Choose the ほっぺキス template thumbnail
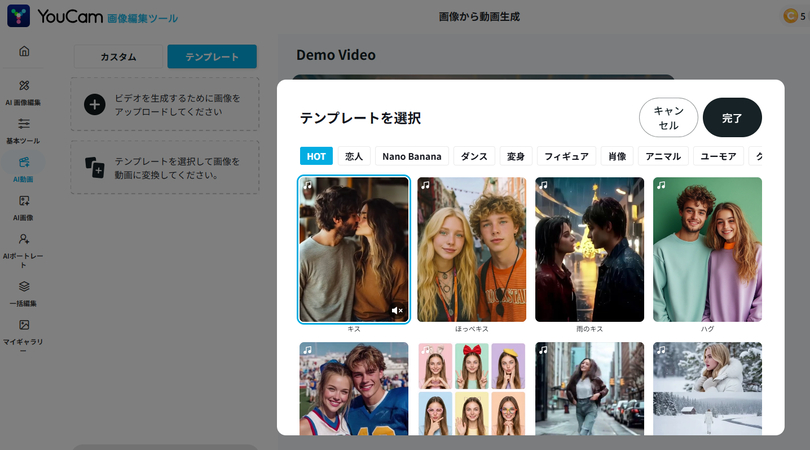The width and height of the screenshot is (810, 450). point(472,250)
